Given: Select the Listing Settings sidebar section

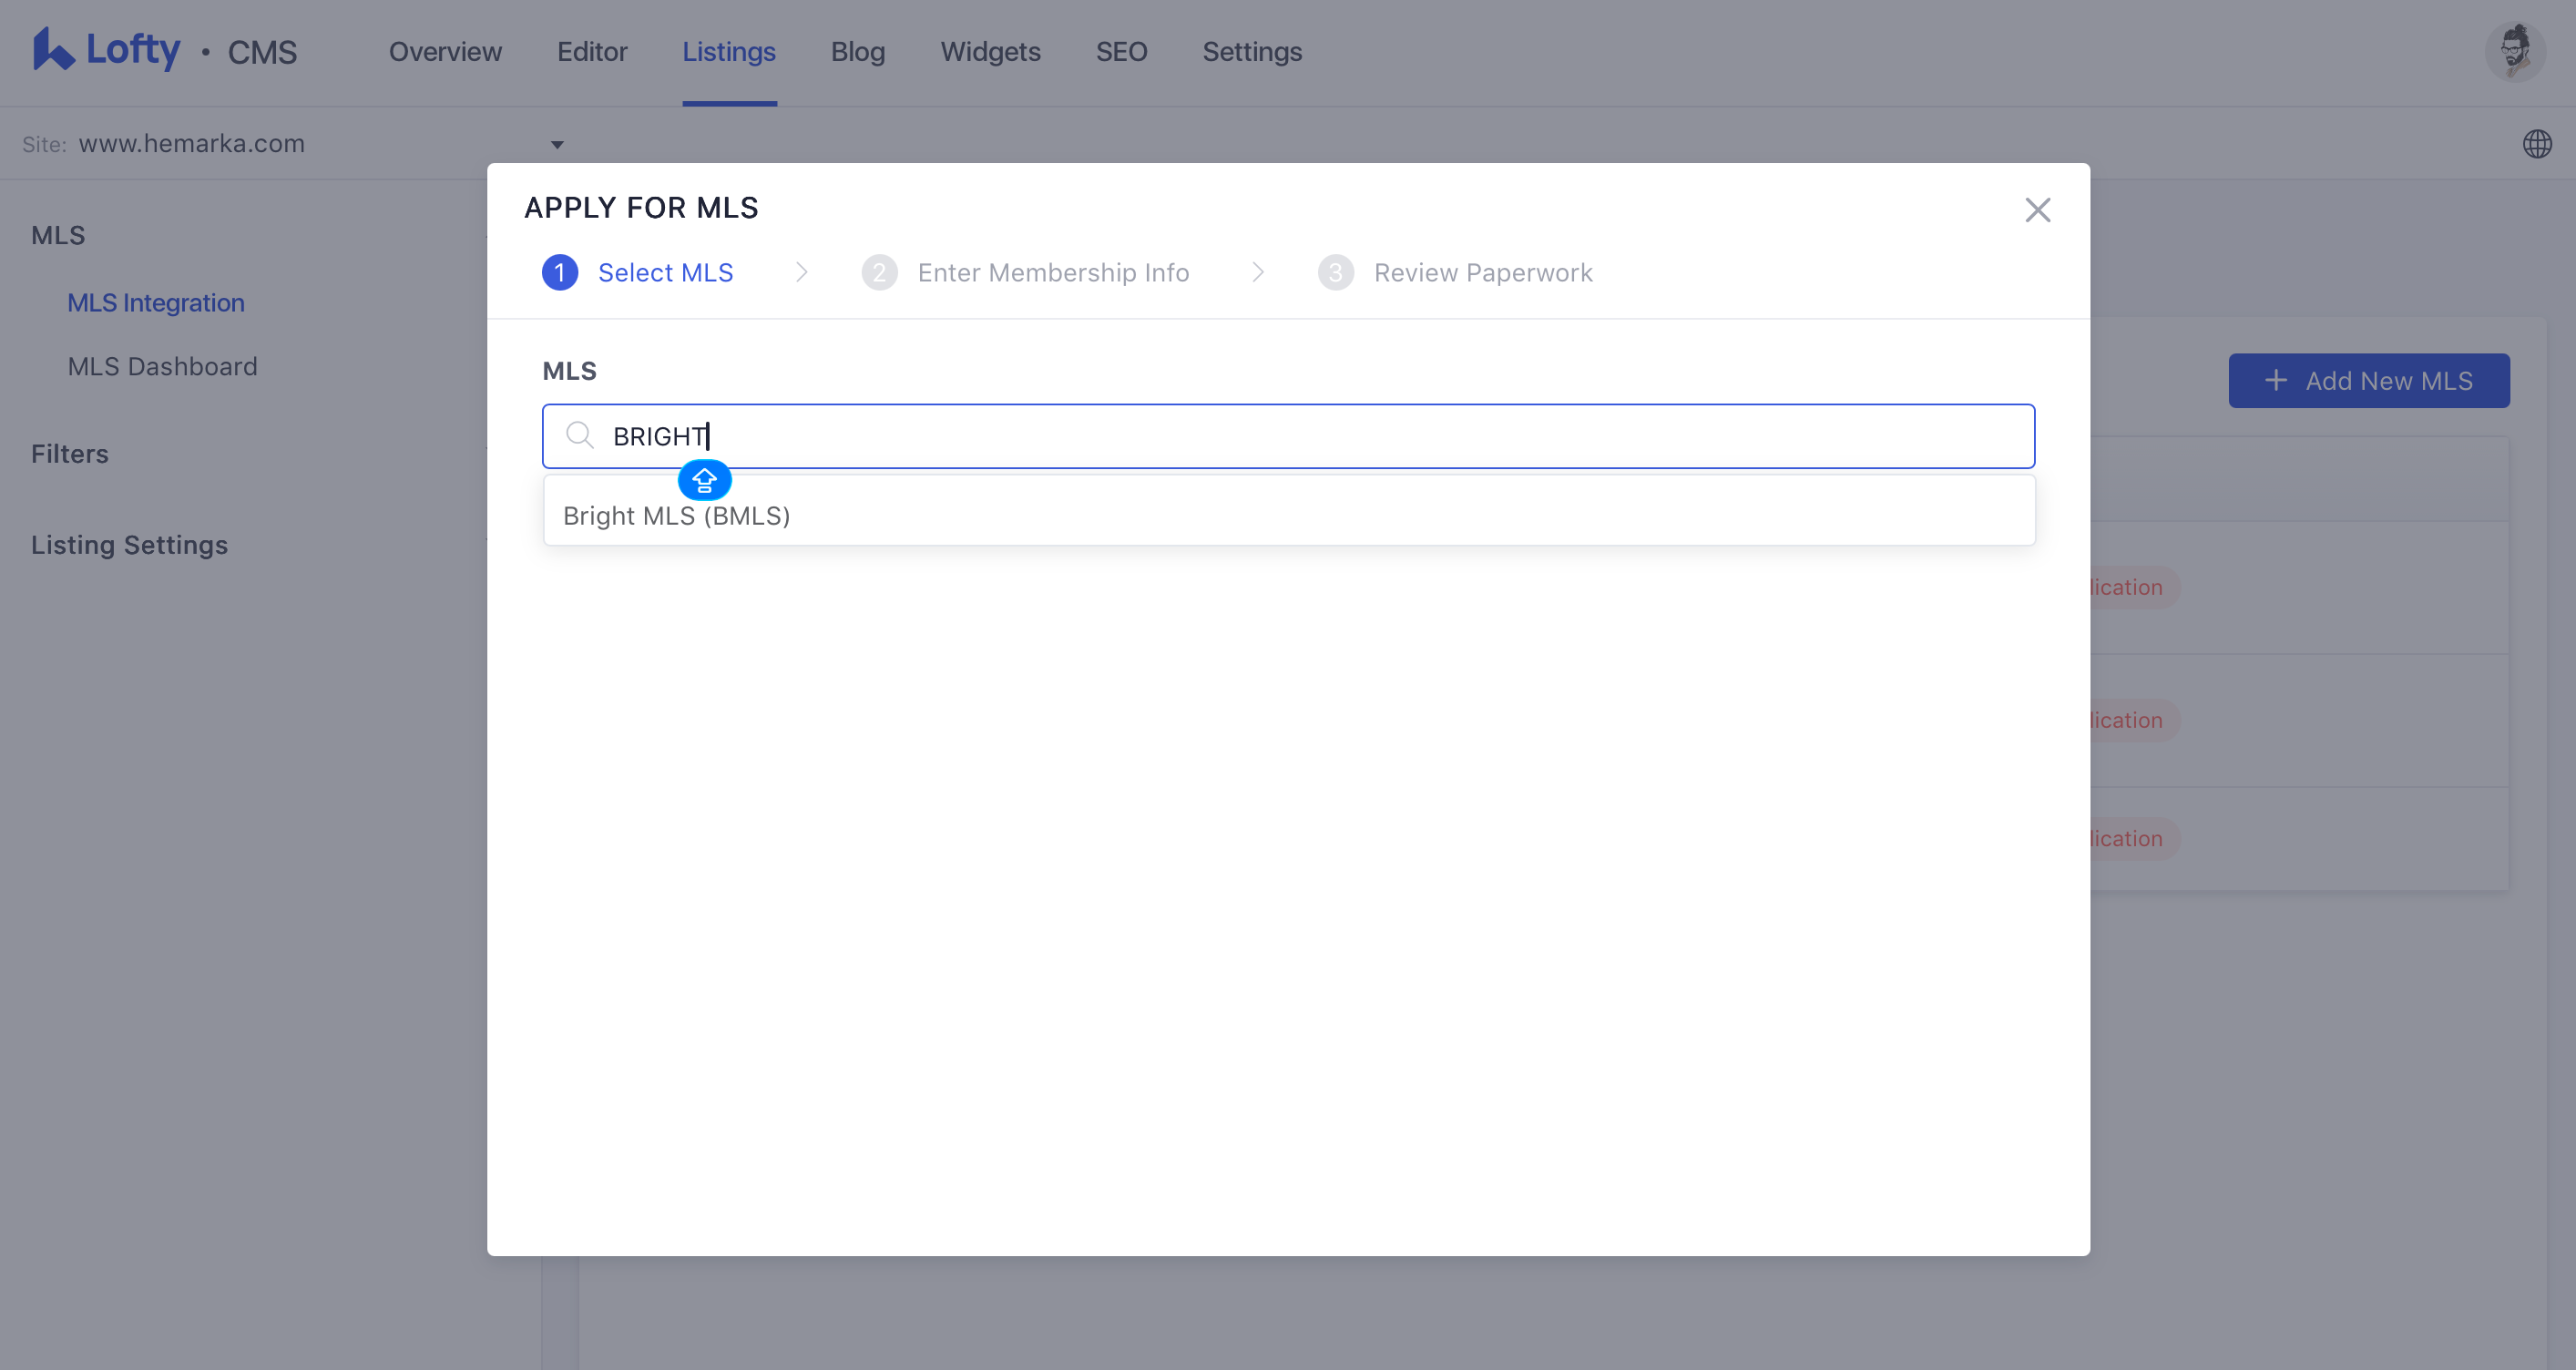Looking at the screenshot, I should coord(129,545).
